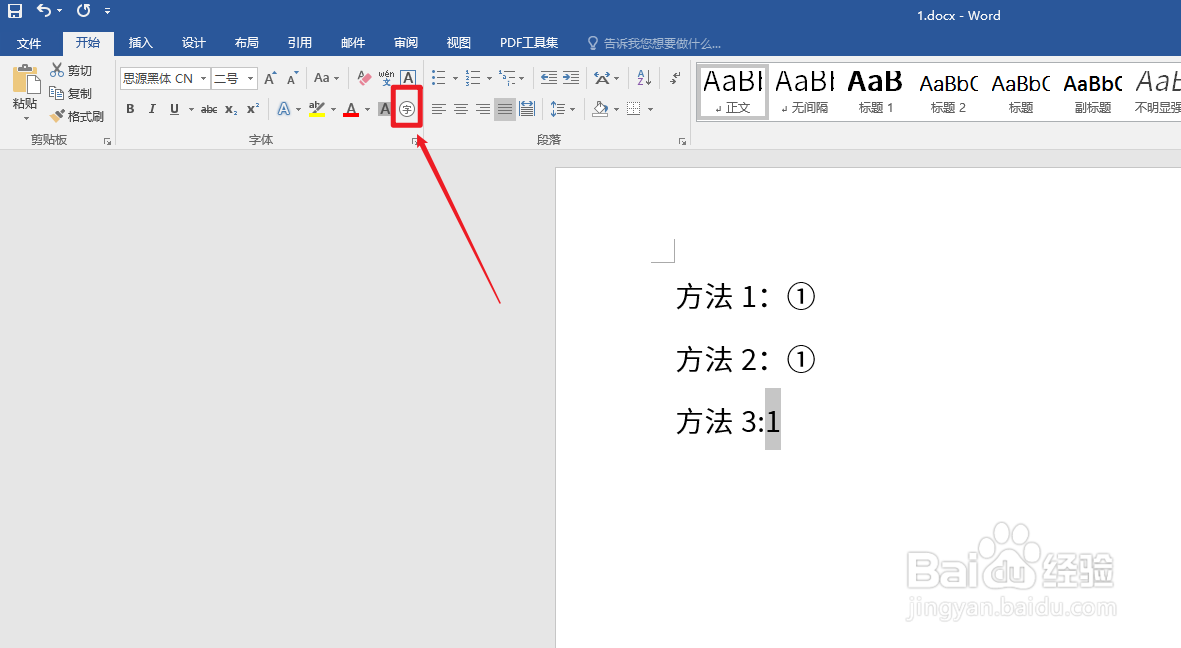
Task: Click the clear formatting eraser icon
Action: point(365,78)
